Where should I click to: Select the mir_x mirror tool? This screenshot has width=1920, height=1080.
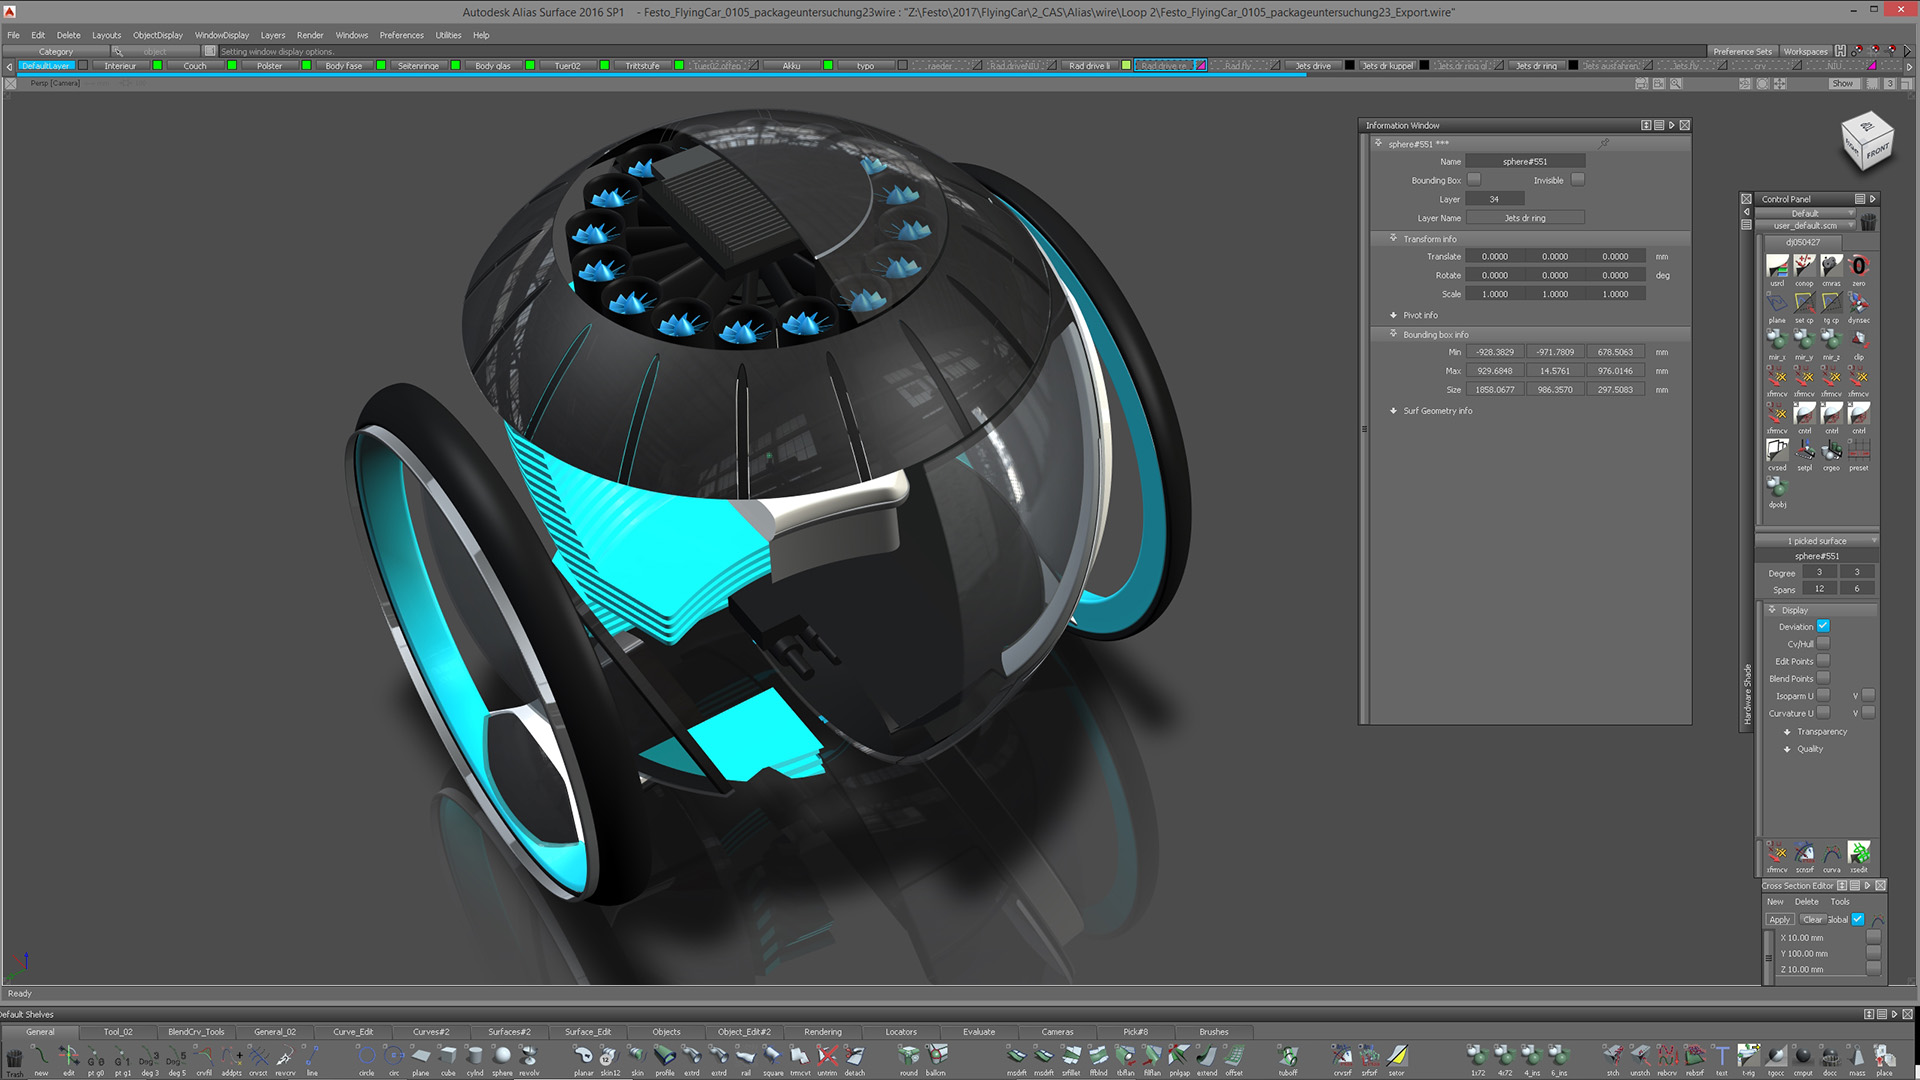[1777, 343]
